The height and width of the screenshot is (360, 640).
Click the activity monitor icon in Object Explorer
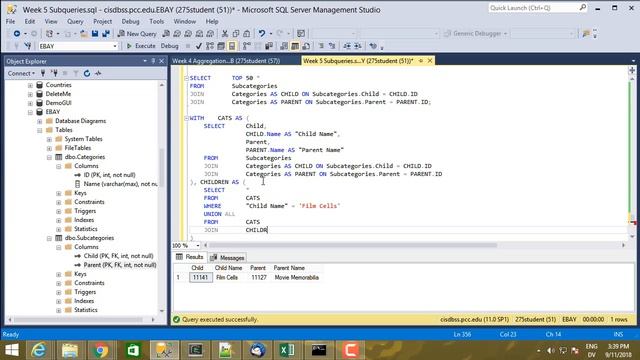pyautogui.click(x=98, y=73)
